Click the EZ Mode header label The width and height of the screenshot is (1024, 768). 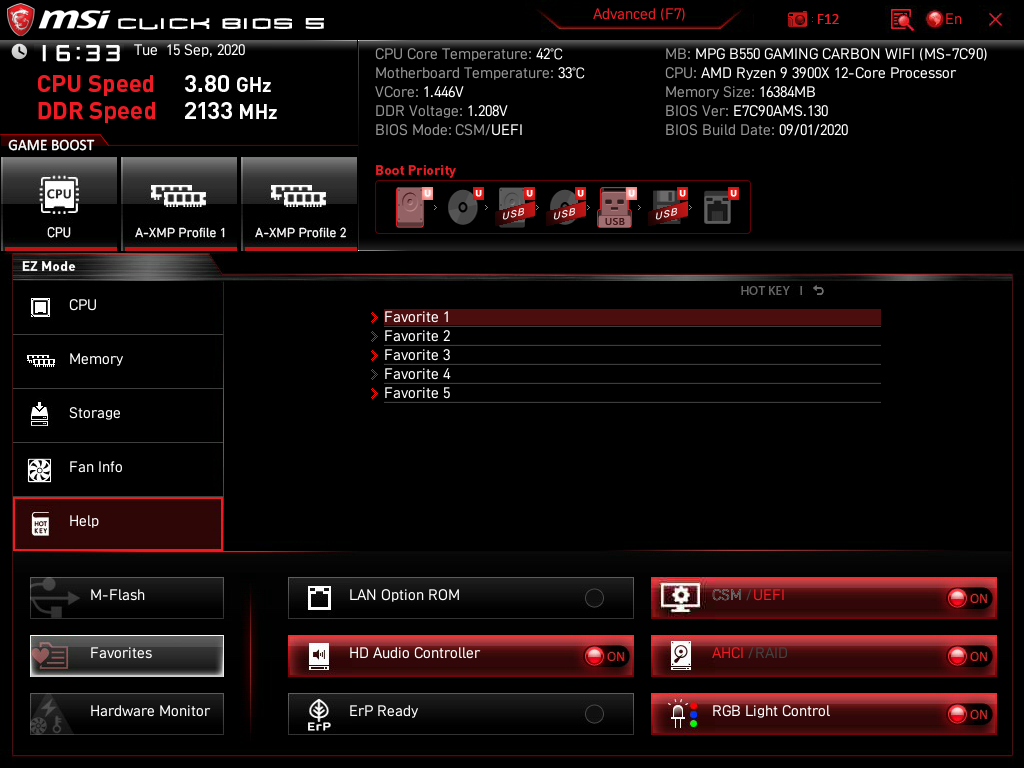pos(49,266)
